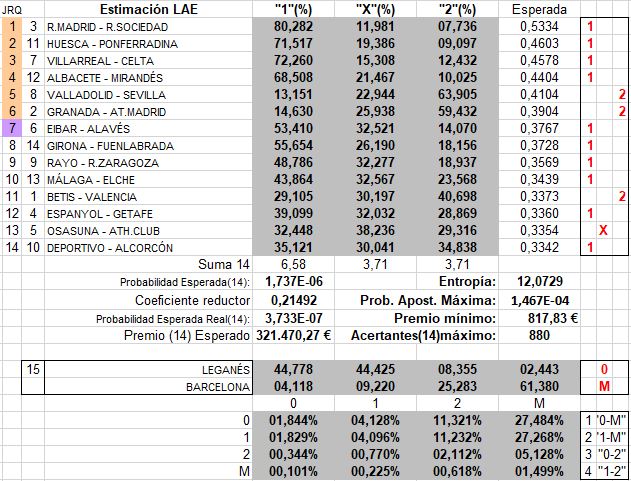
Task: Click the GRANADA - AT.MADRID match cell
Action: click(x=148, y=112)
